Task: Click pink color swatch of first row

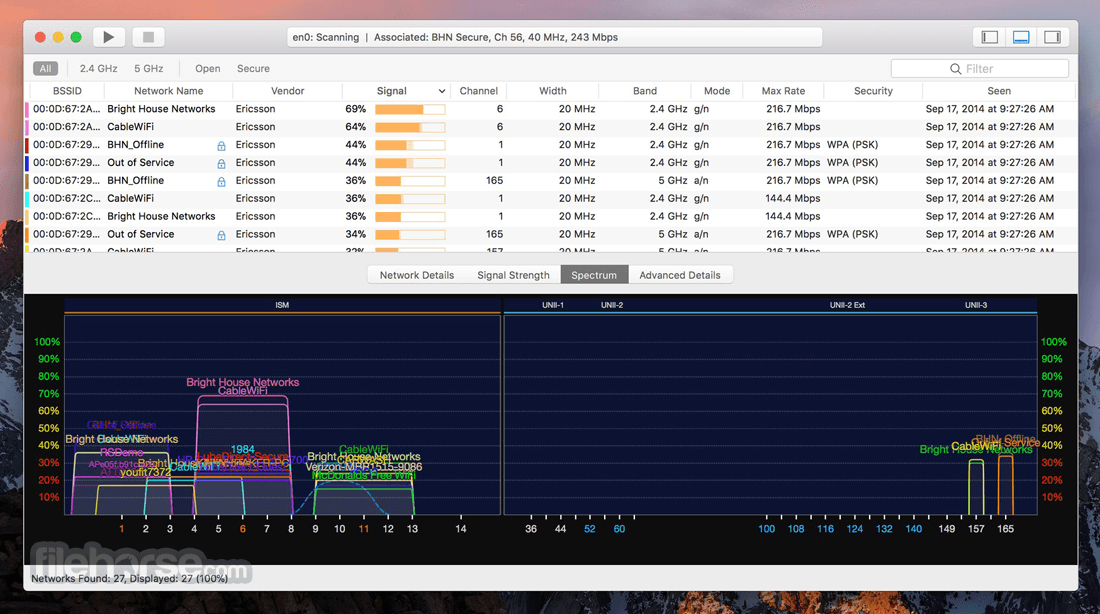Action: tap(27, 109)
